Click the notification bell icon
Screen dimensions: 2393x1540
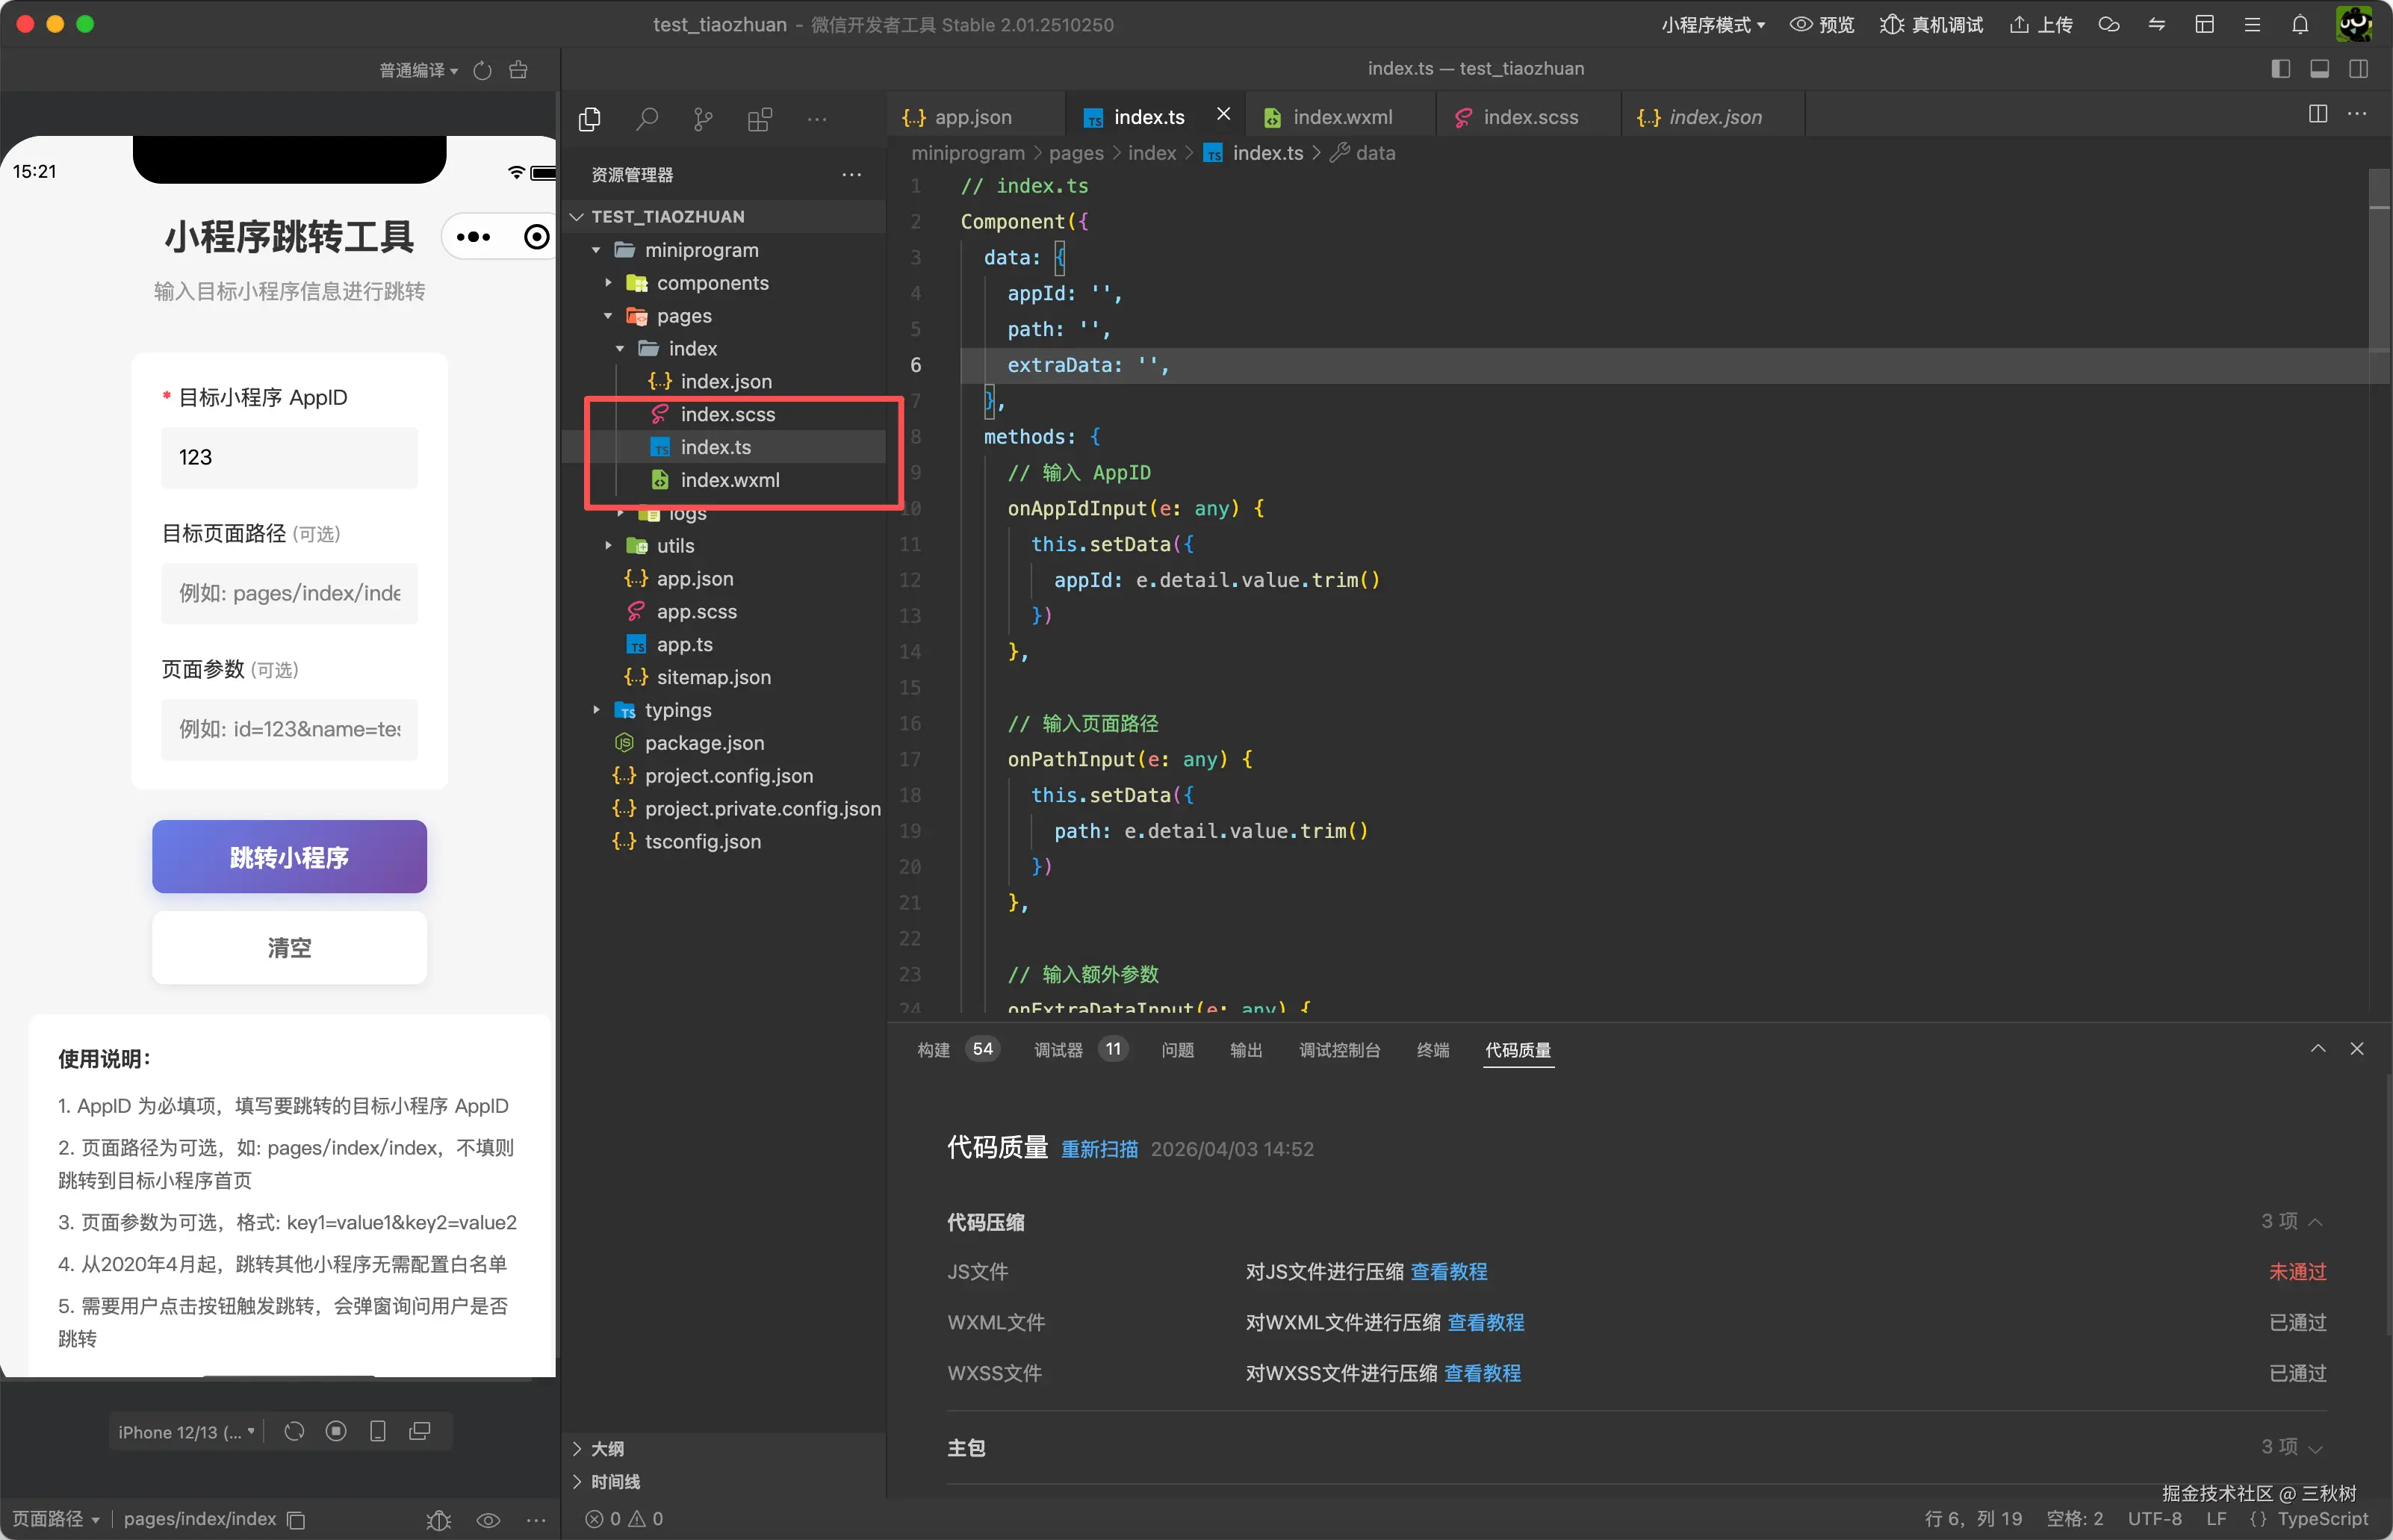pos(2299,24)
